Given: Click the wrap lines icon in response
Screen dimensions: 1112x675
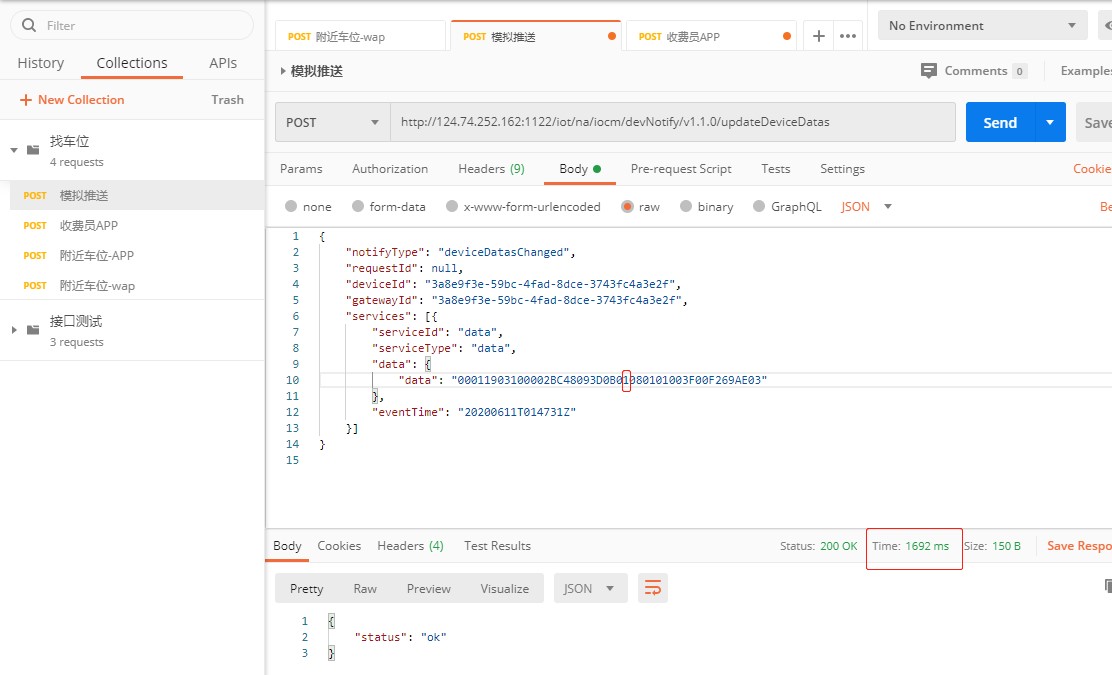Looking at the screenshot, I should [652, 588].
